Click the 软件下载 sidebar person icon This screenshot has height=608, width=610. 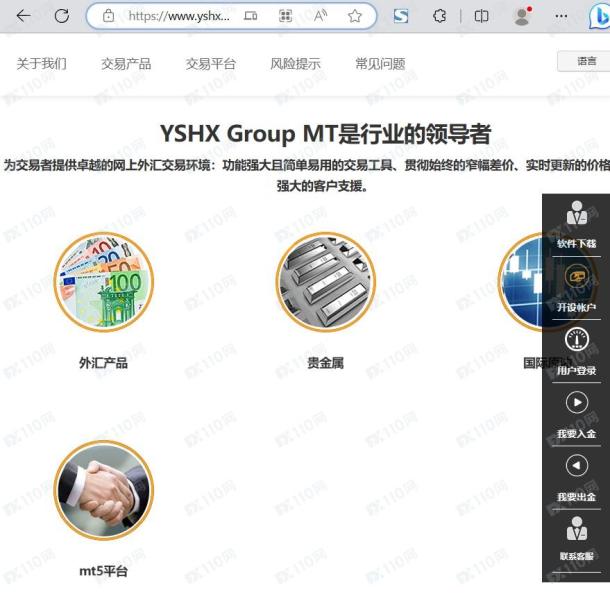(577, 213)
